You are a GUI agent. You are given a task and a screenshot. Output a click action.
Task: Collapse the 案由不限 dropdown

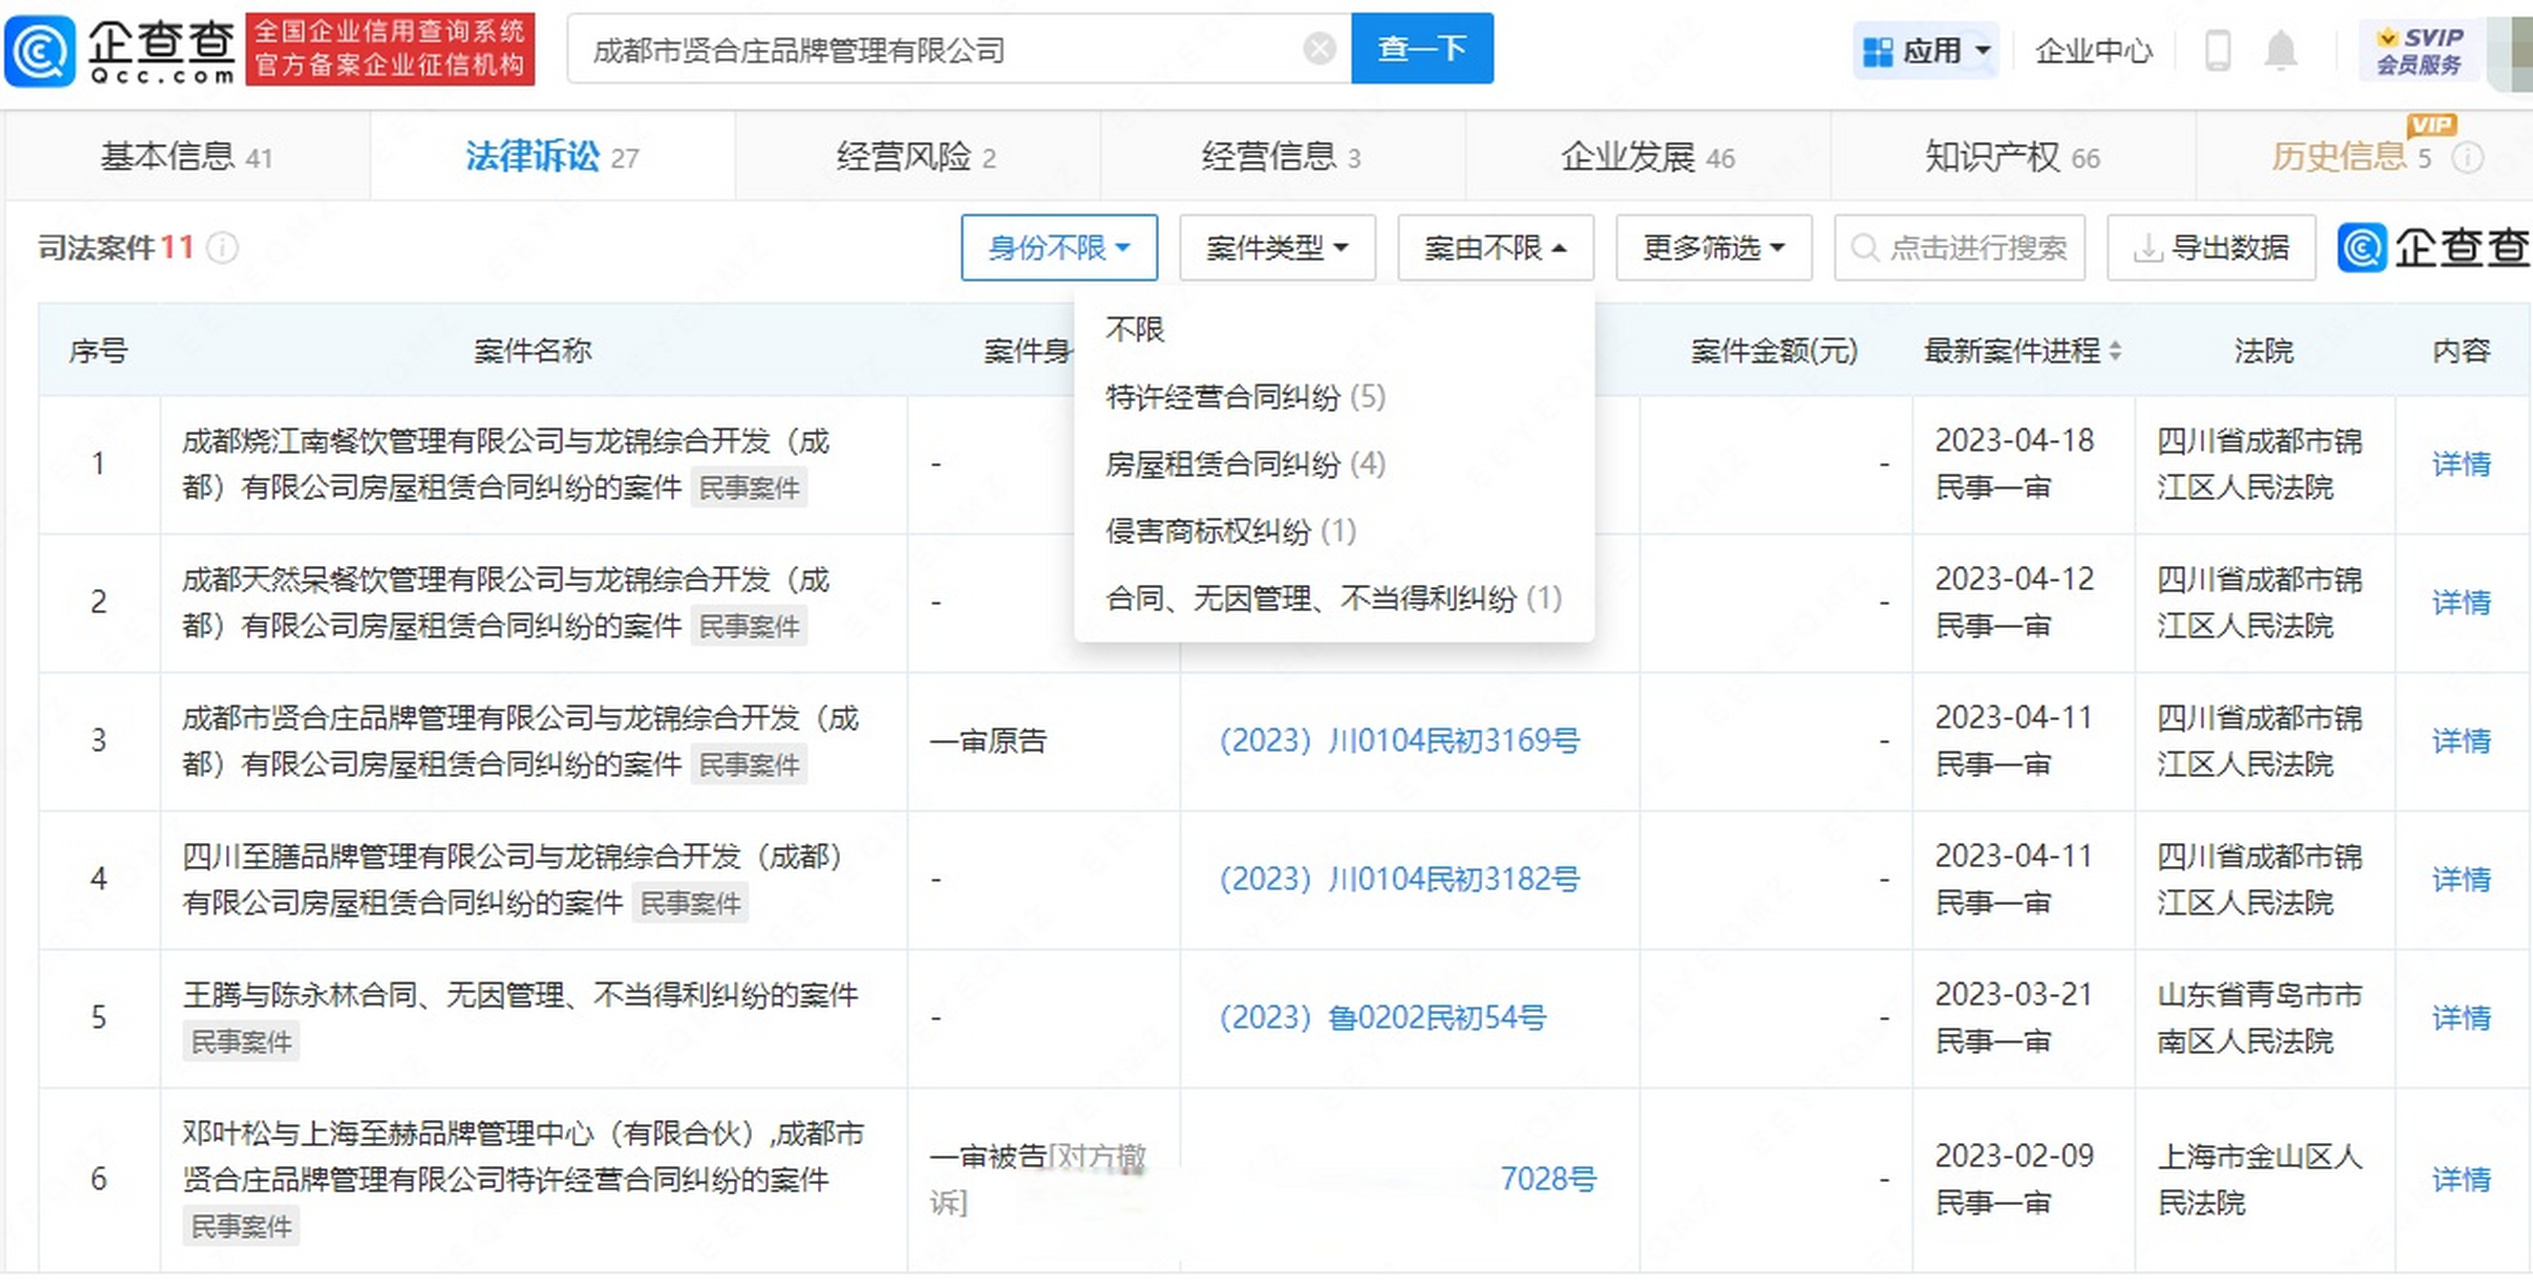1495,247
